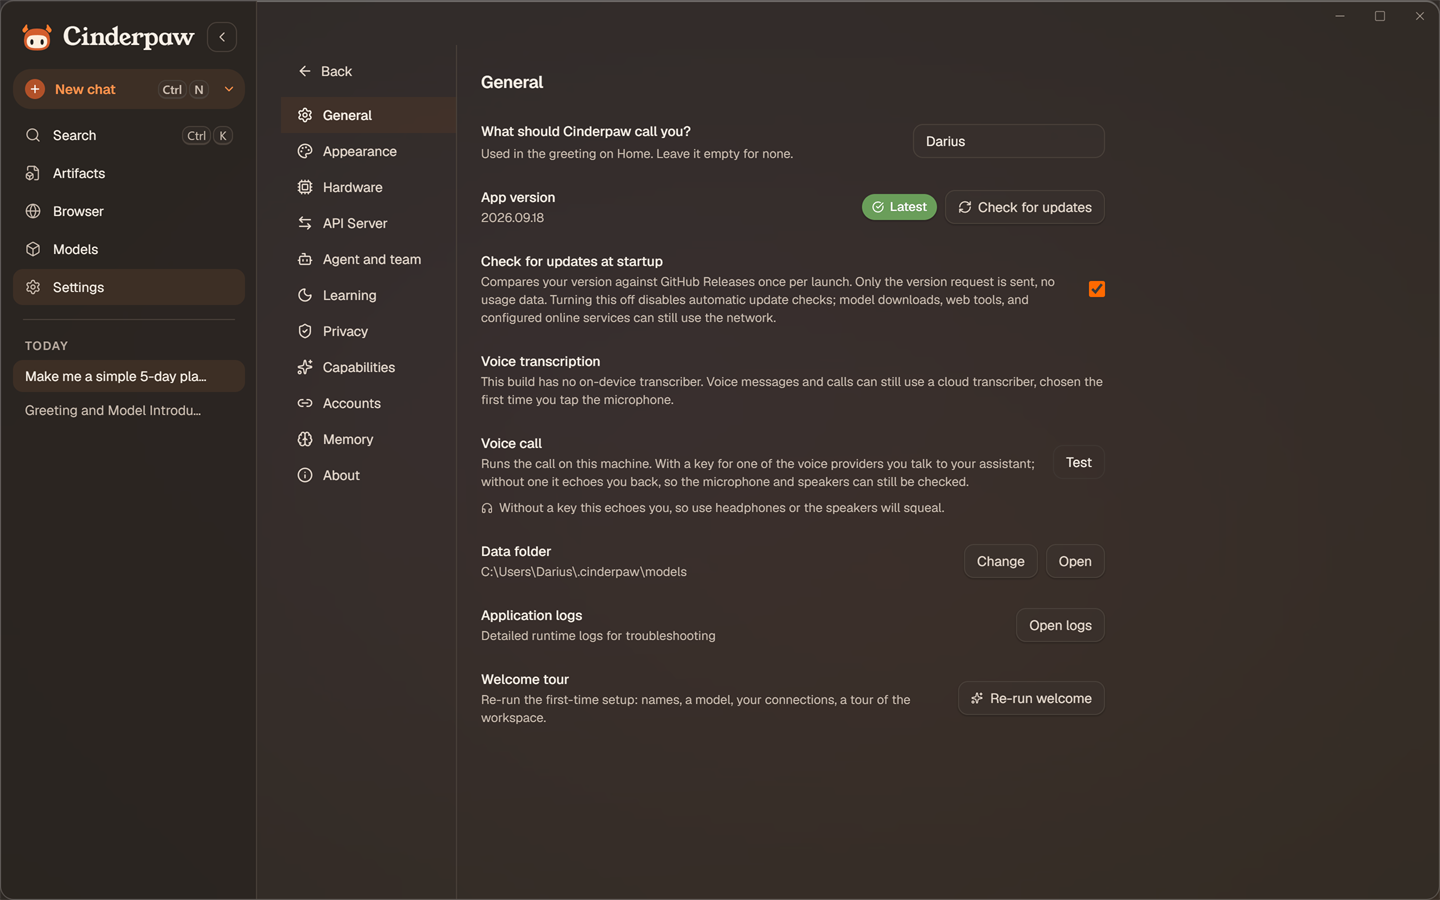Click the data folder path text
The width and height of the screenshot is (1440, 900).
click(x=584, y=572)
